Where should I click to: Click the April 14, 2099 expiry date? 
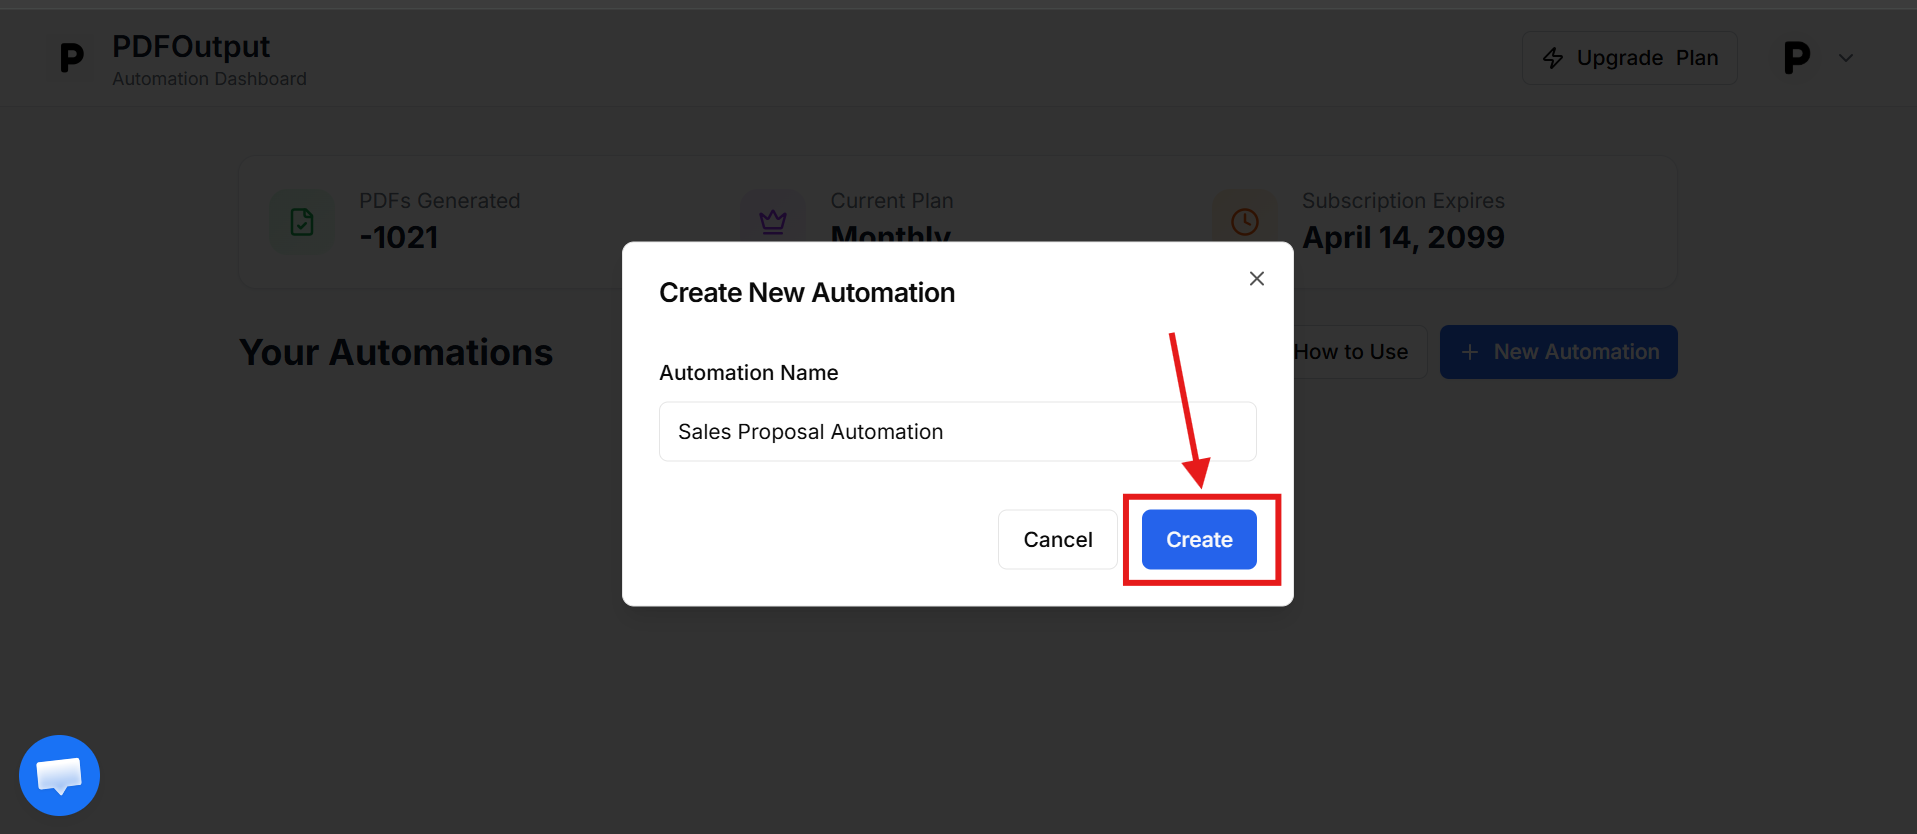(1402, 238)
